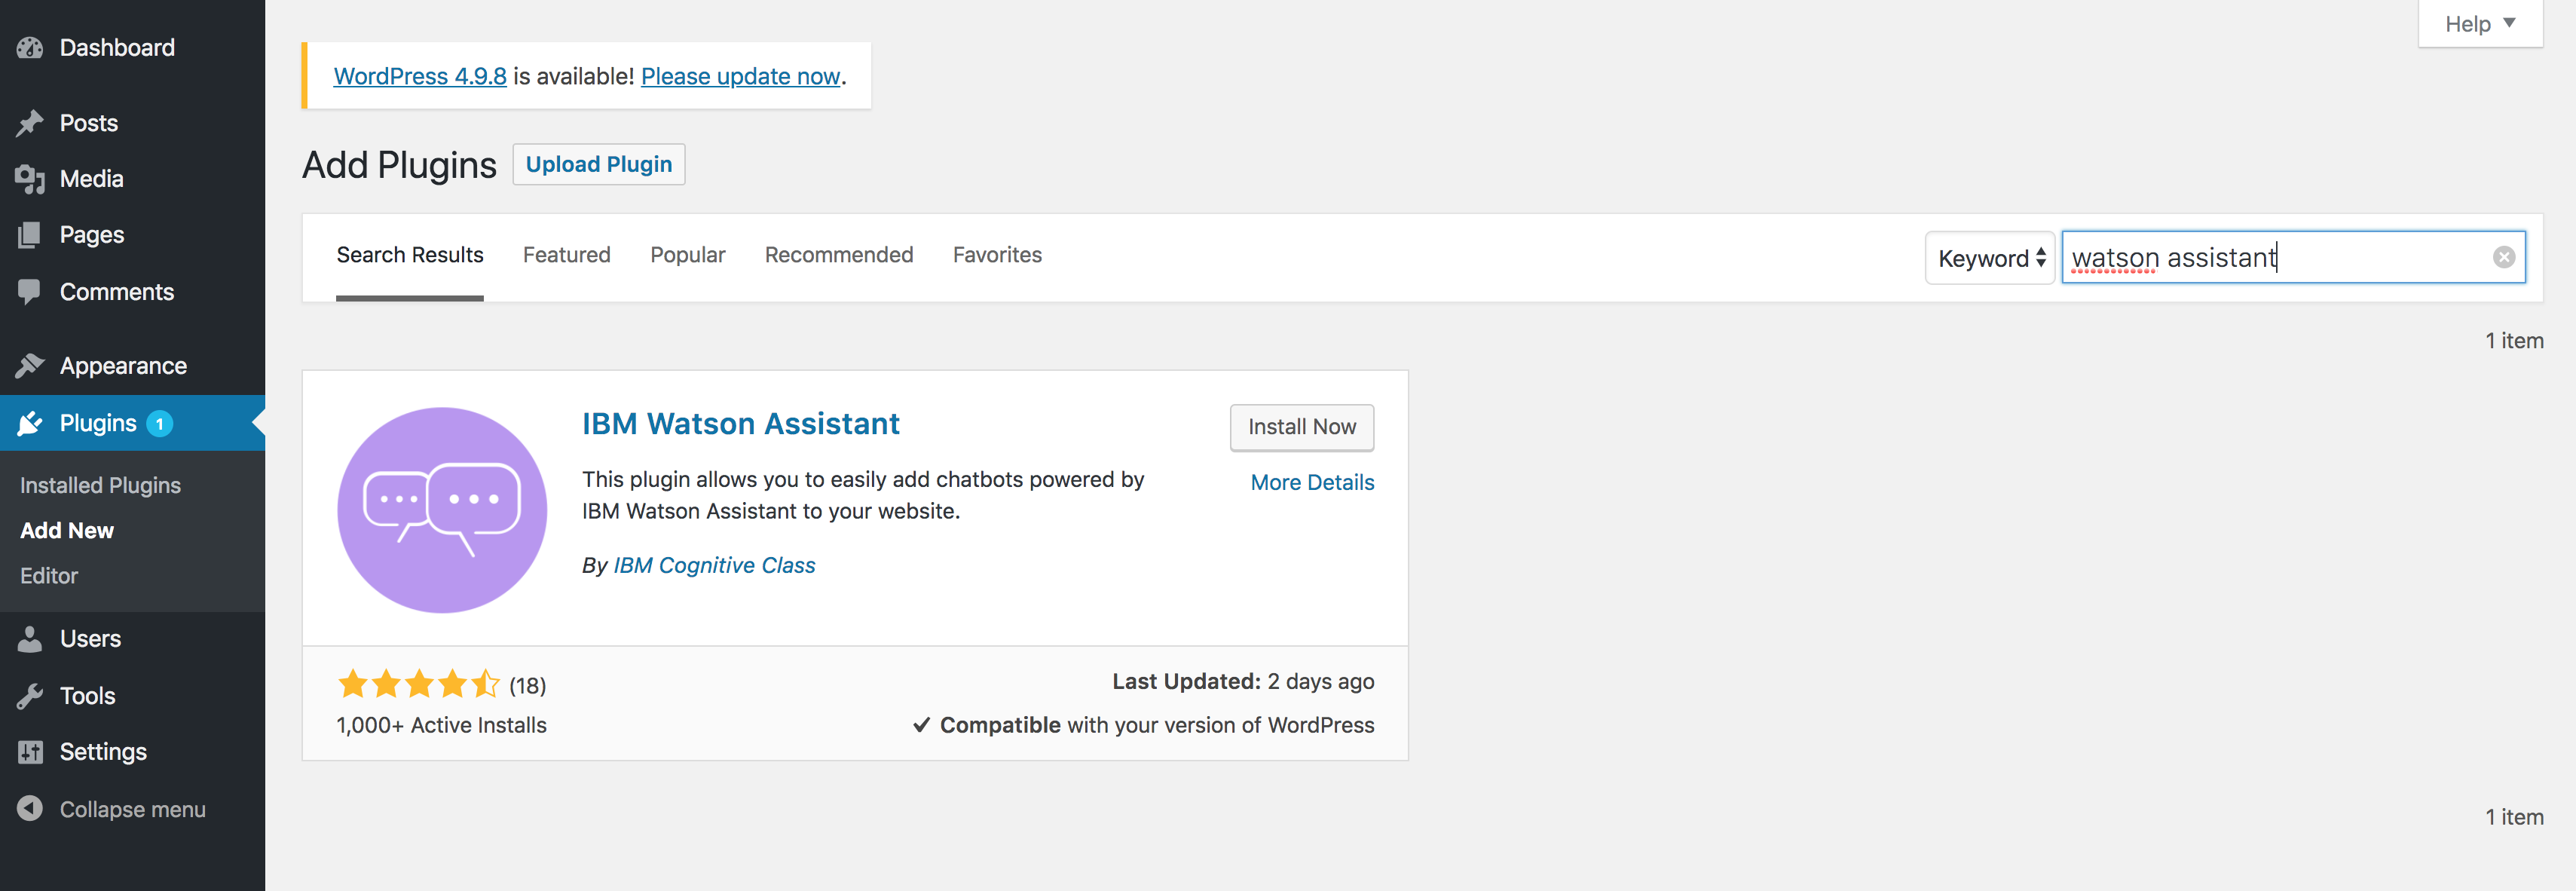Open the Keyword search type dropdown

(1990, 258)
